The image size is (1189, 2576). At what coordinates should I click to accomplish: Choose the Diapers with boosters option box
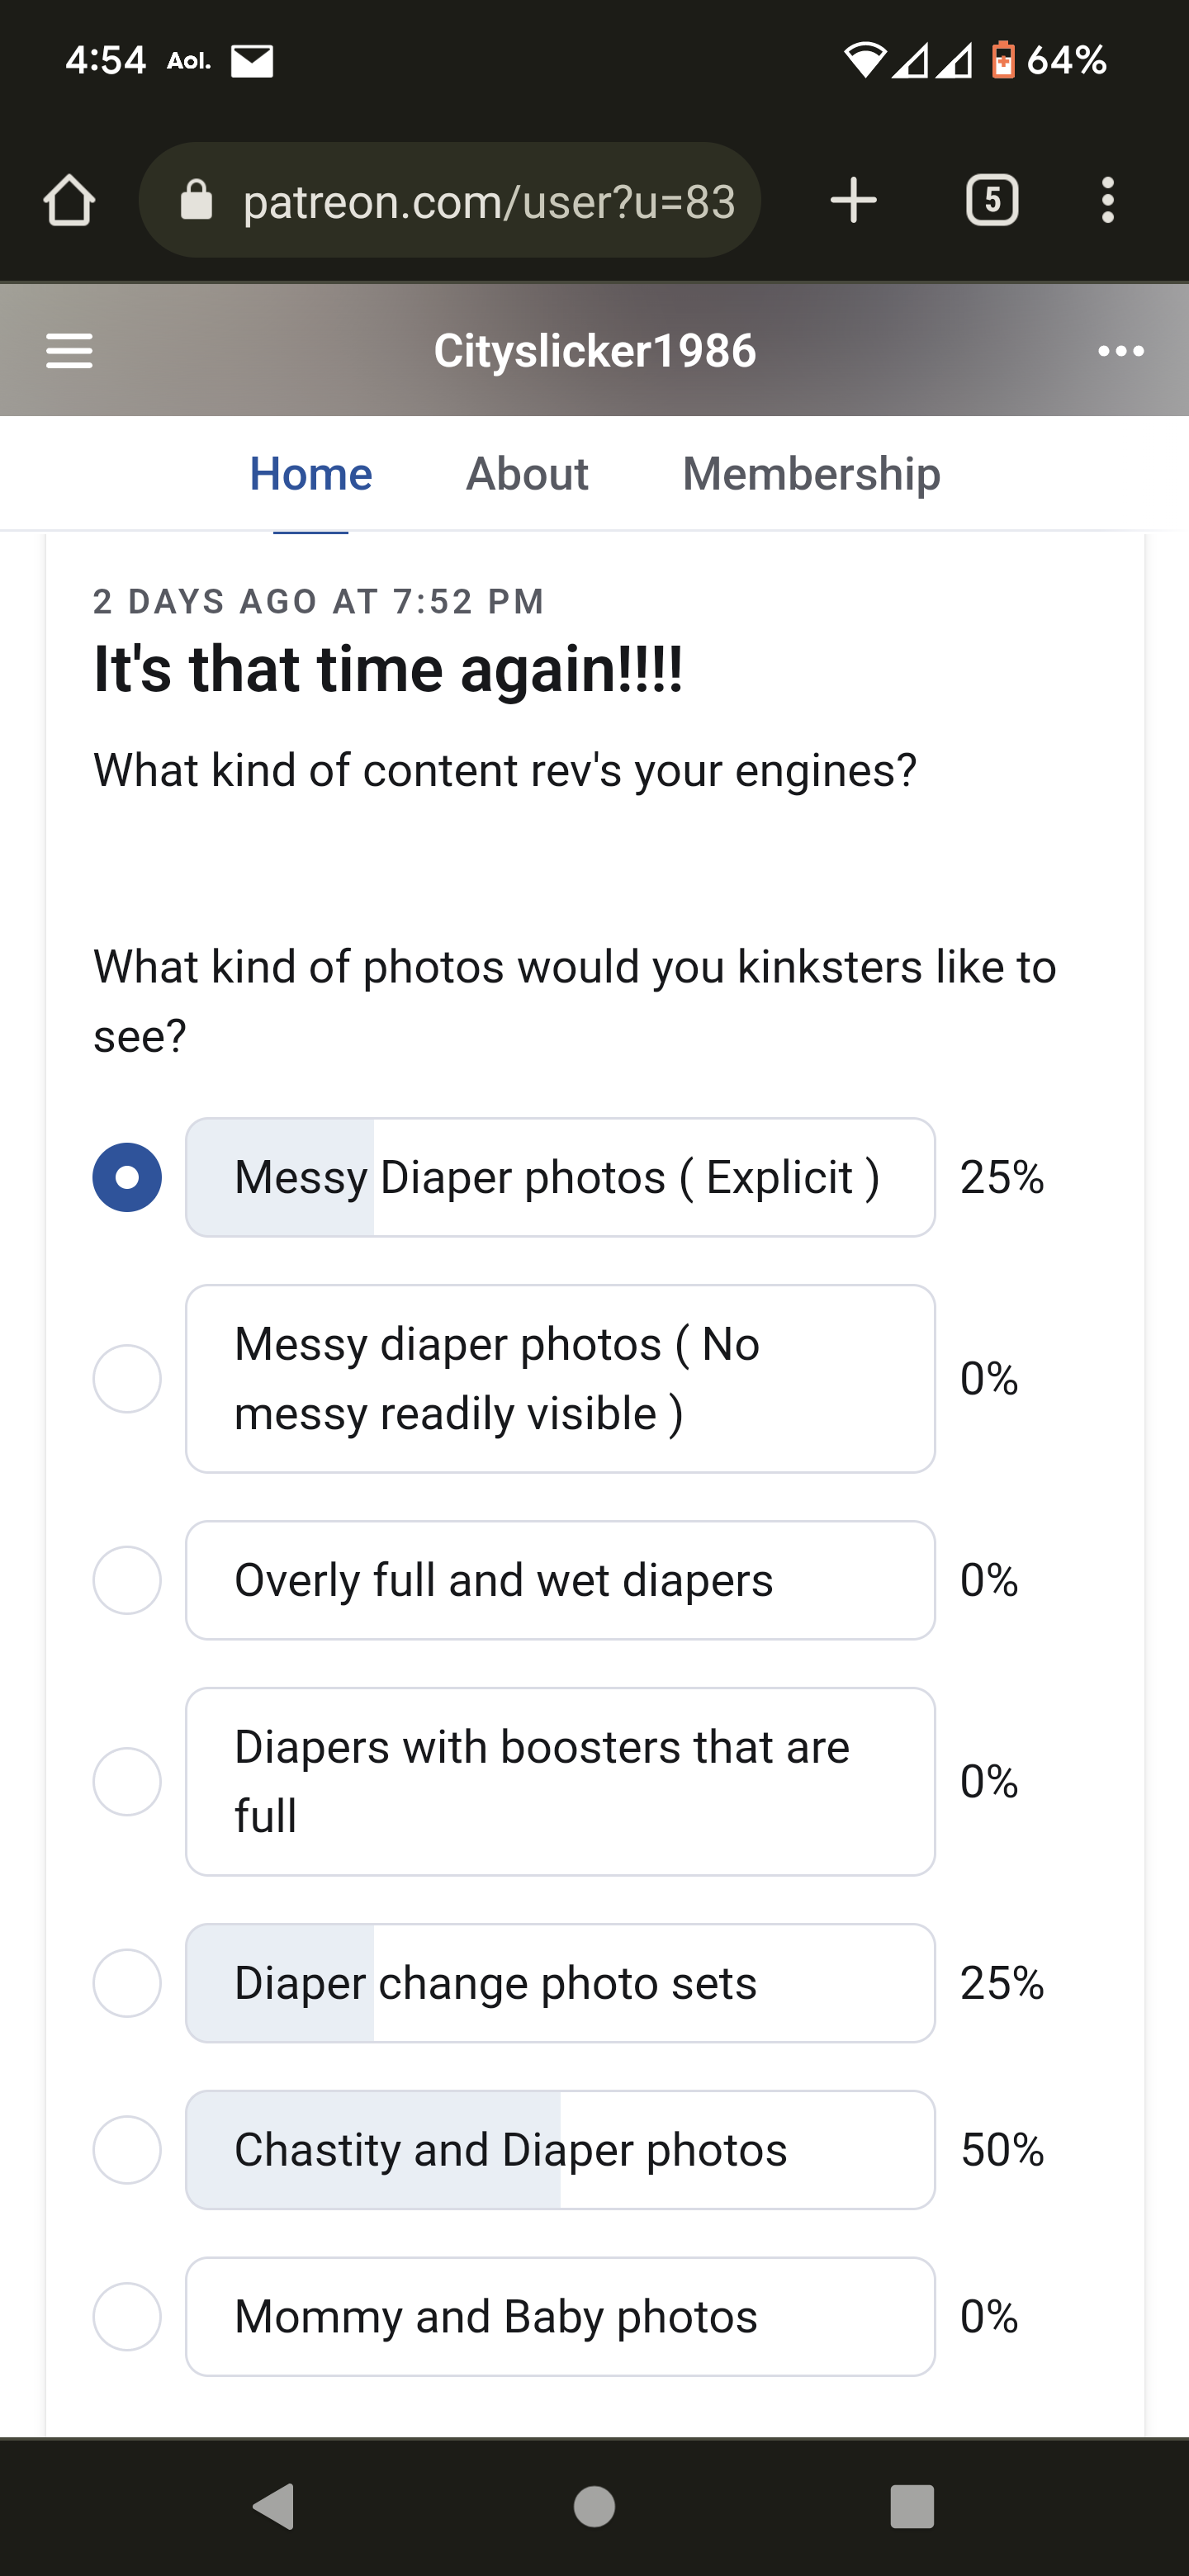pyautogui.click(x=560, y=1781)
